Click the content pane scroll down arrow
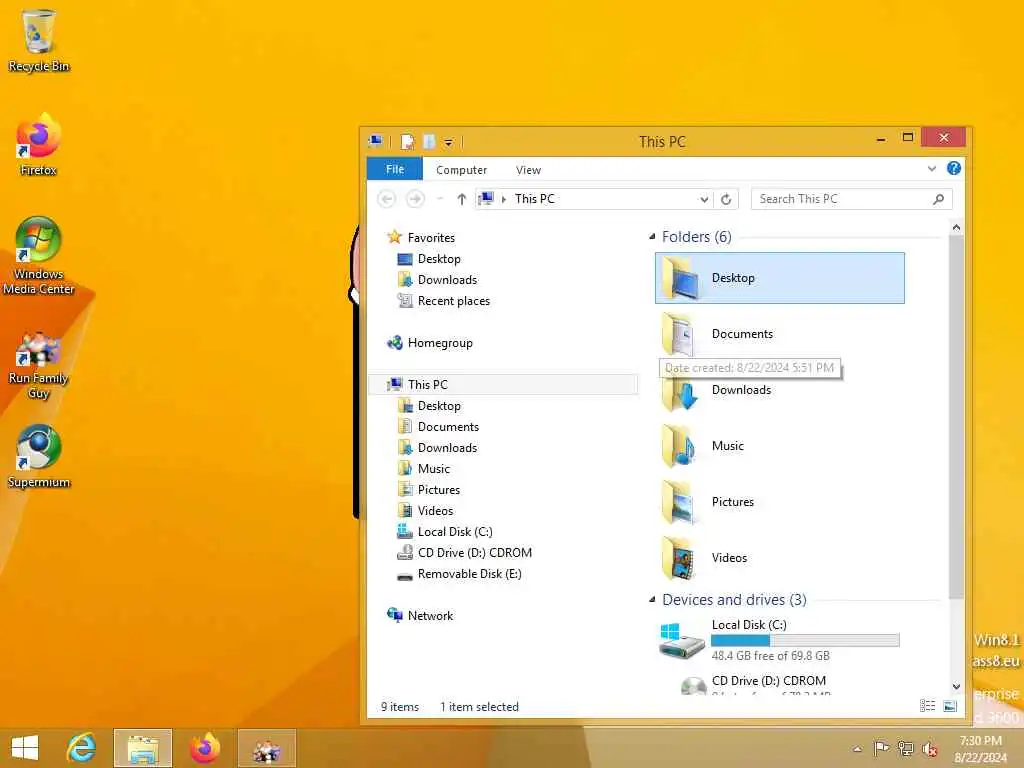1024x768 pixels. [x=956, y=686]
